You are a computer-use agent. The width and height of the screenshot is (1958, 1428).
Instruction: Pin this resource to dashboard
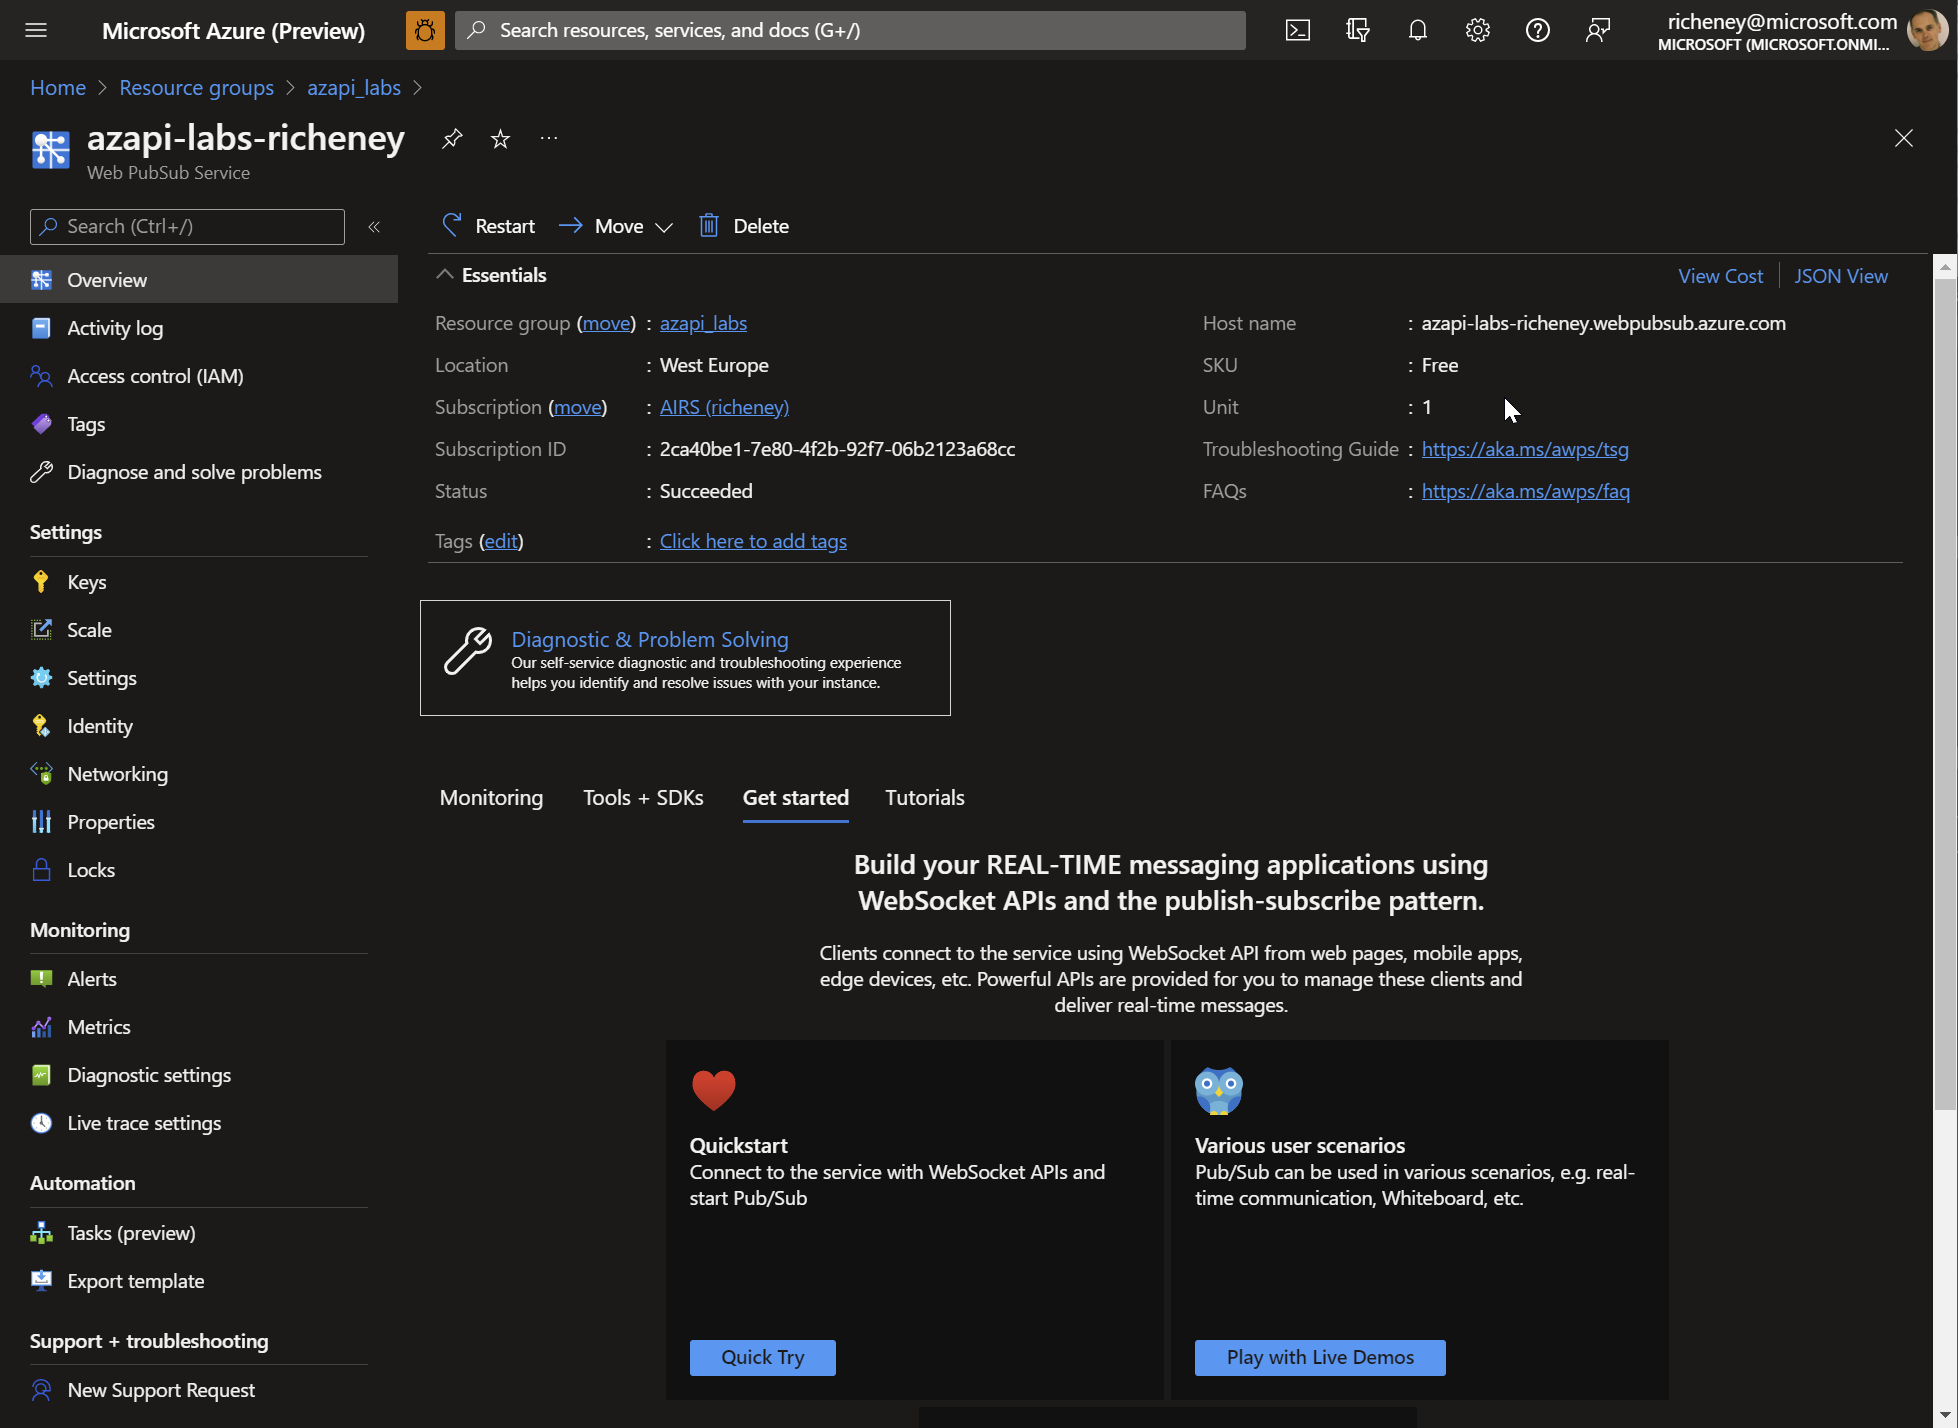pos(452,139)
